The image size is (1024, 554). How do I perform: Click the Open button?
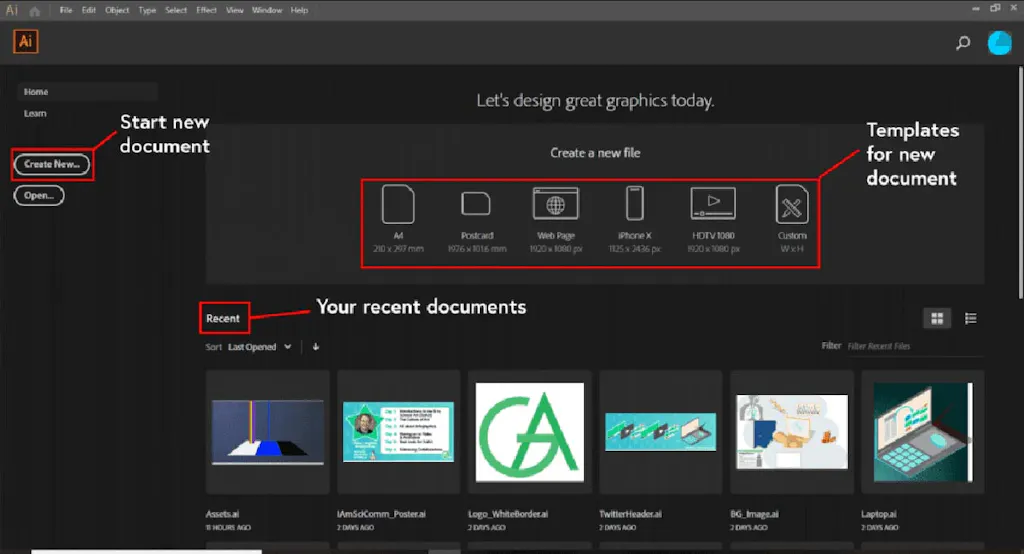(x=39, y=196)
